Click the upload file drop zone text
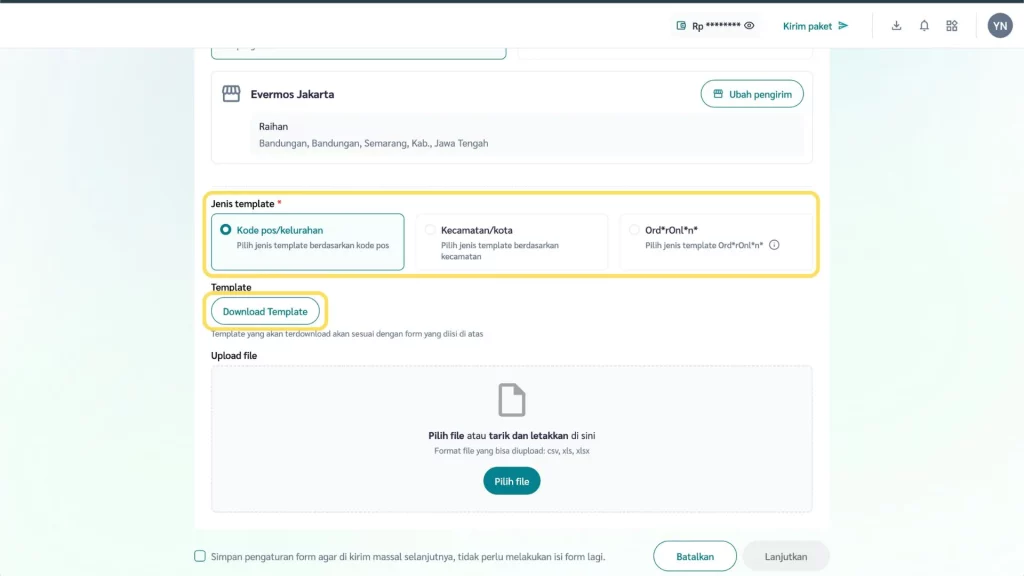The width and height of the screenshot is (1024, 576). (511, 436)
